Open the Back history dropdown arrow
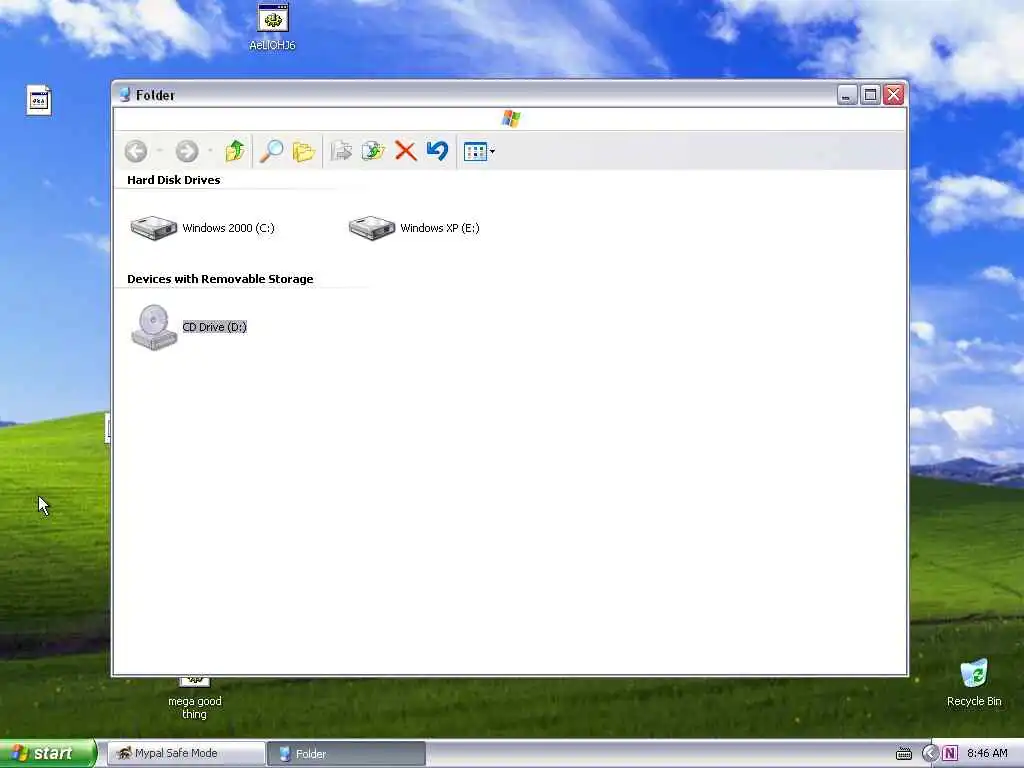 [159, 152]
